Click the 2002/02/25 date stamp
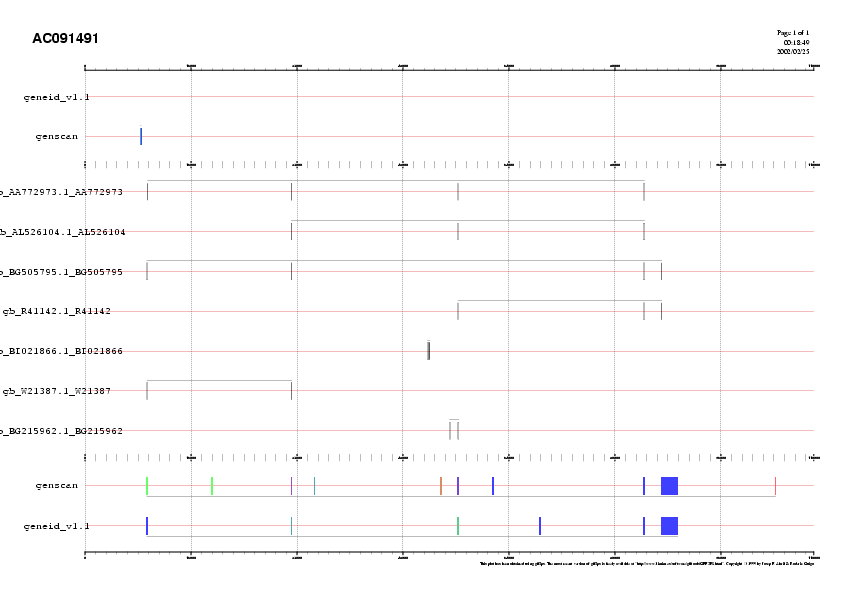The height and width of the screenshot is (595, 842). coord(793,51)
